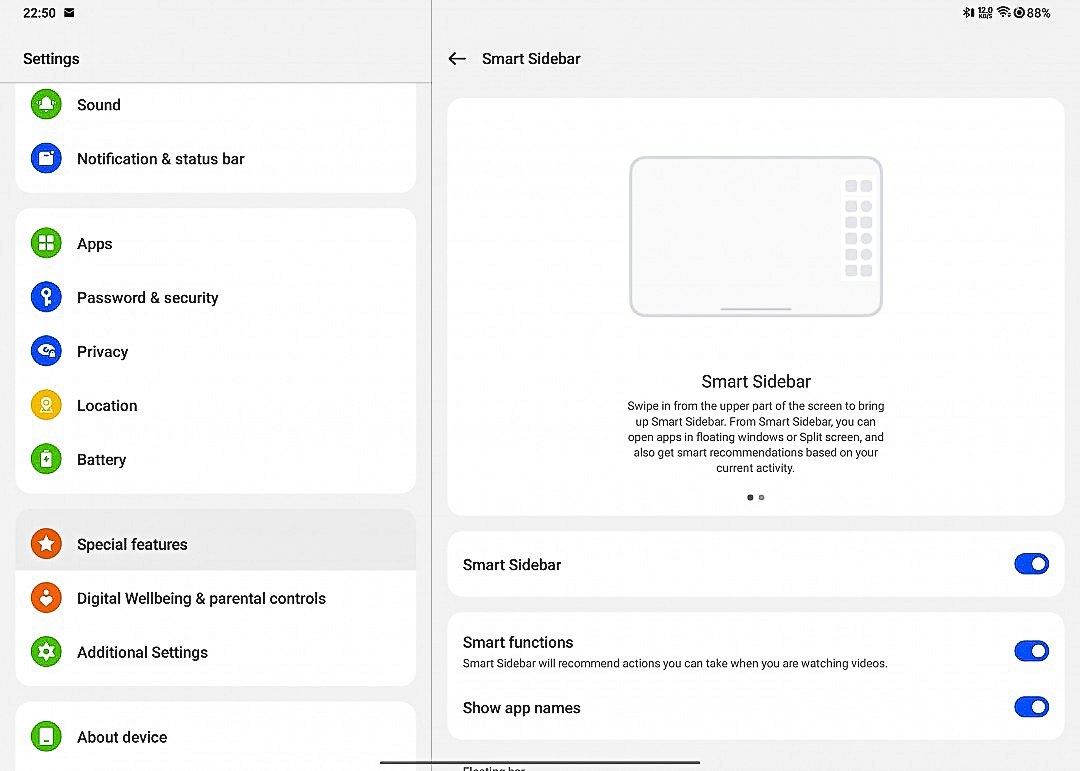Tap the Additional Settings gear icon
The width and height of the screenshot is (1080, 771).
pos(46,652)
